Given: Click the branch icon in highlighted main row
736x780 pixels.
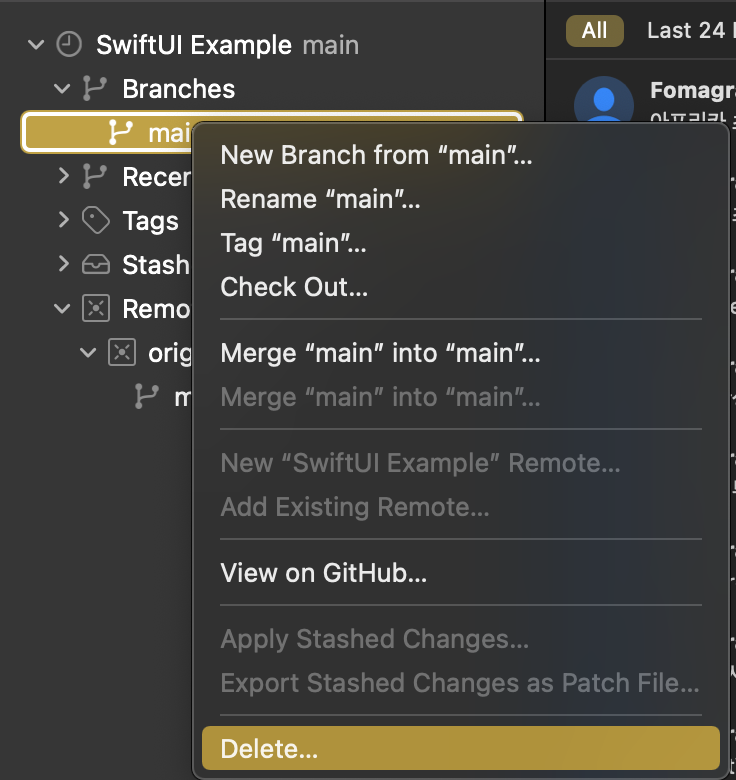Looking at the screenshot, I should [120, 133].
